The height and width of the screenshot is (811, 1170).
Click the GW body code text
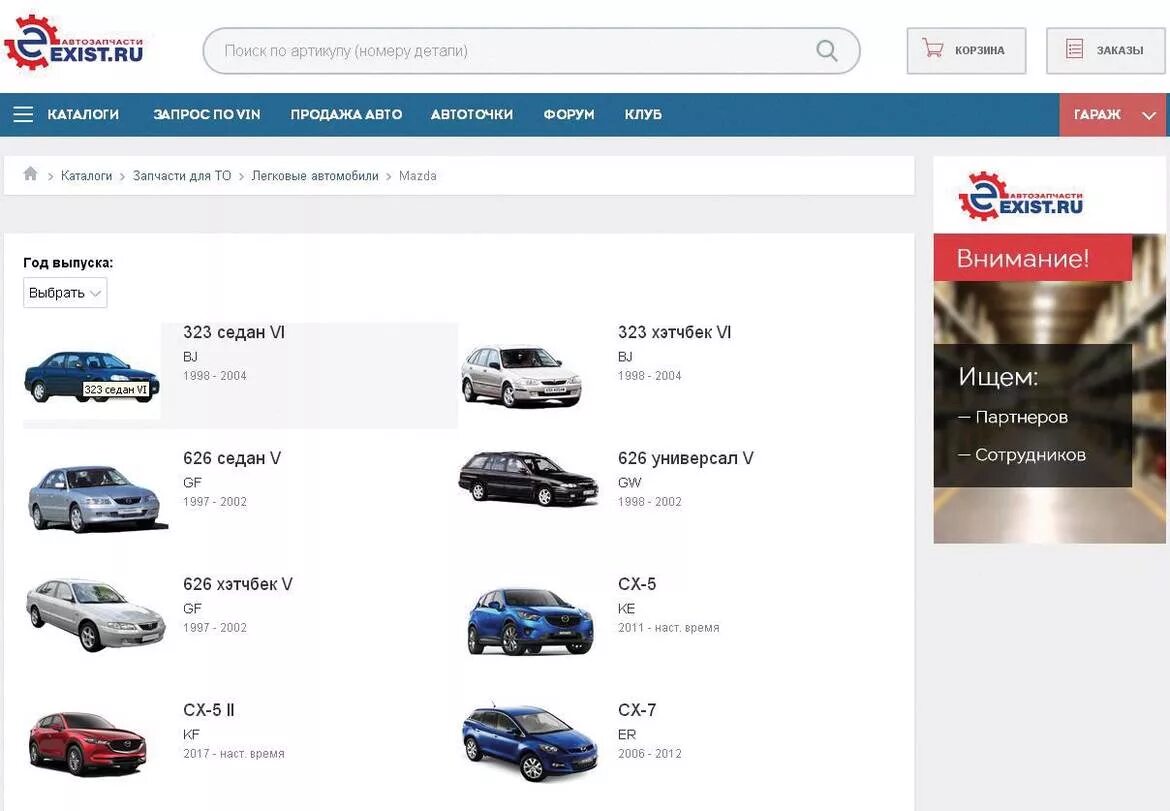click(x=629, y=483)
